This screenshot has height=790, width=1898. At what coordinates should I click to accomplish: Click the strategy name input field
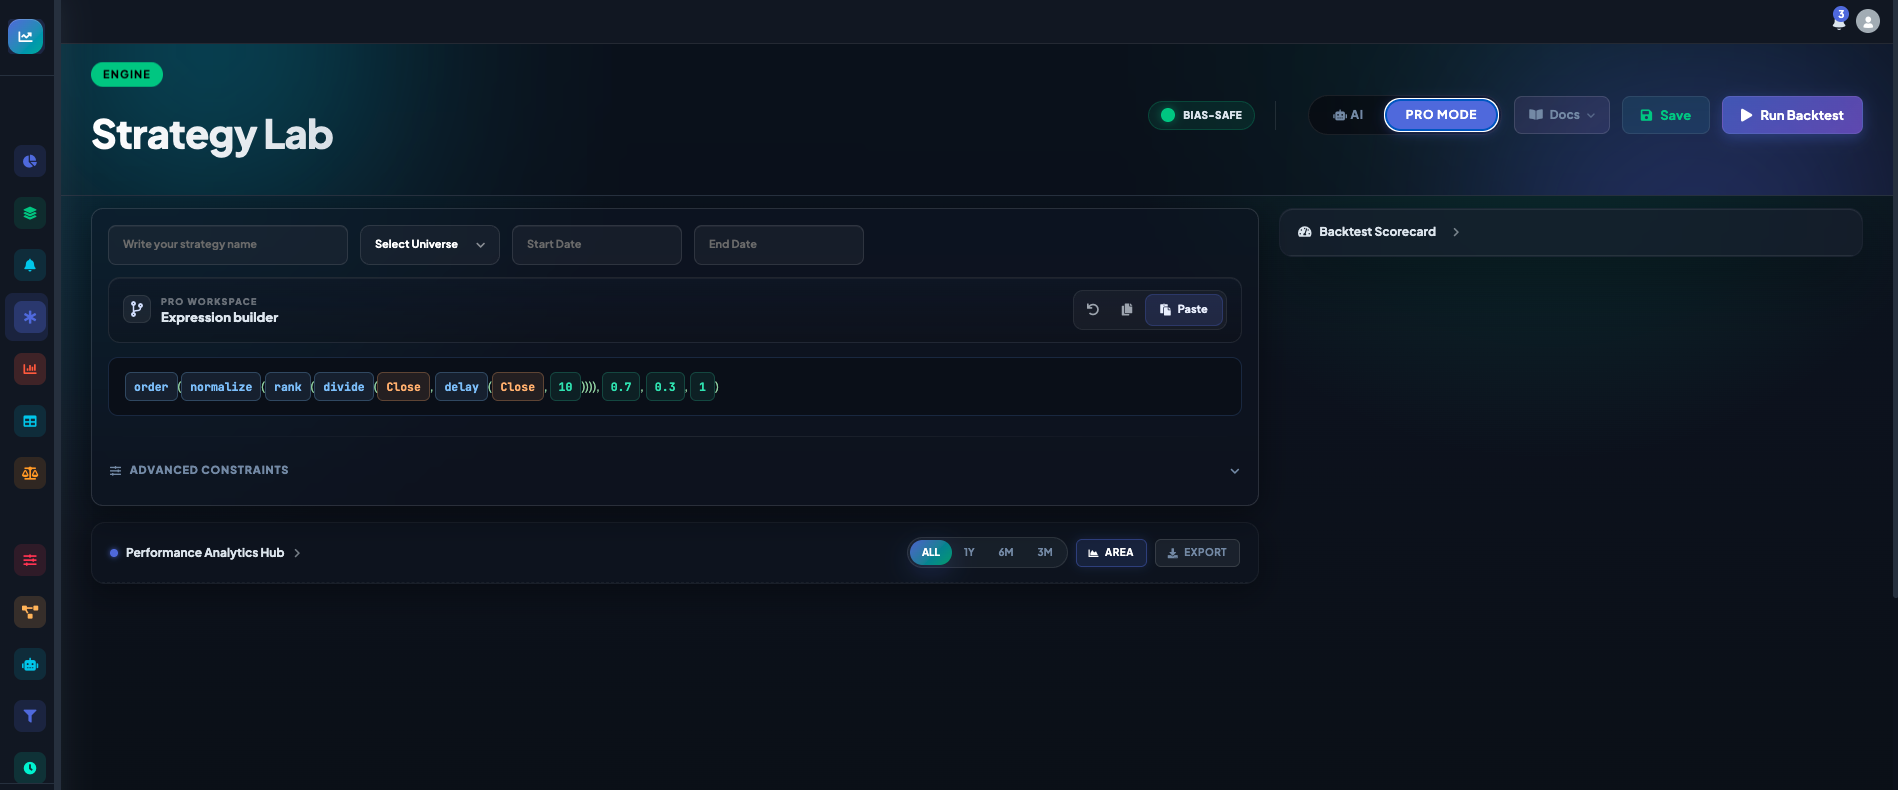(x=228, y=245)
